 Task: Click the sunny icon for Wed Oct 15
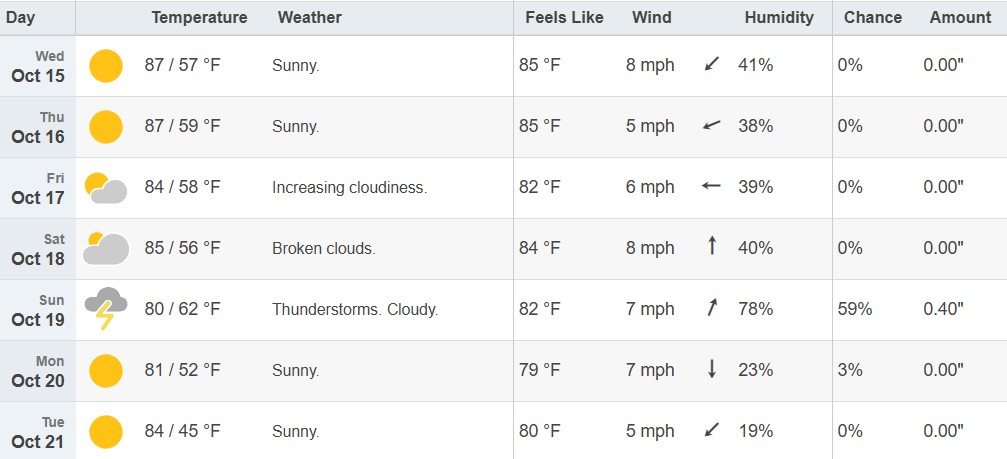click(x=105, y=66)
